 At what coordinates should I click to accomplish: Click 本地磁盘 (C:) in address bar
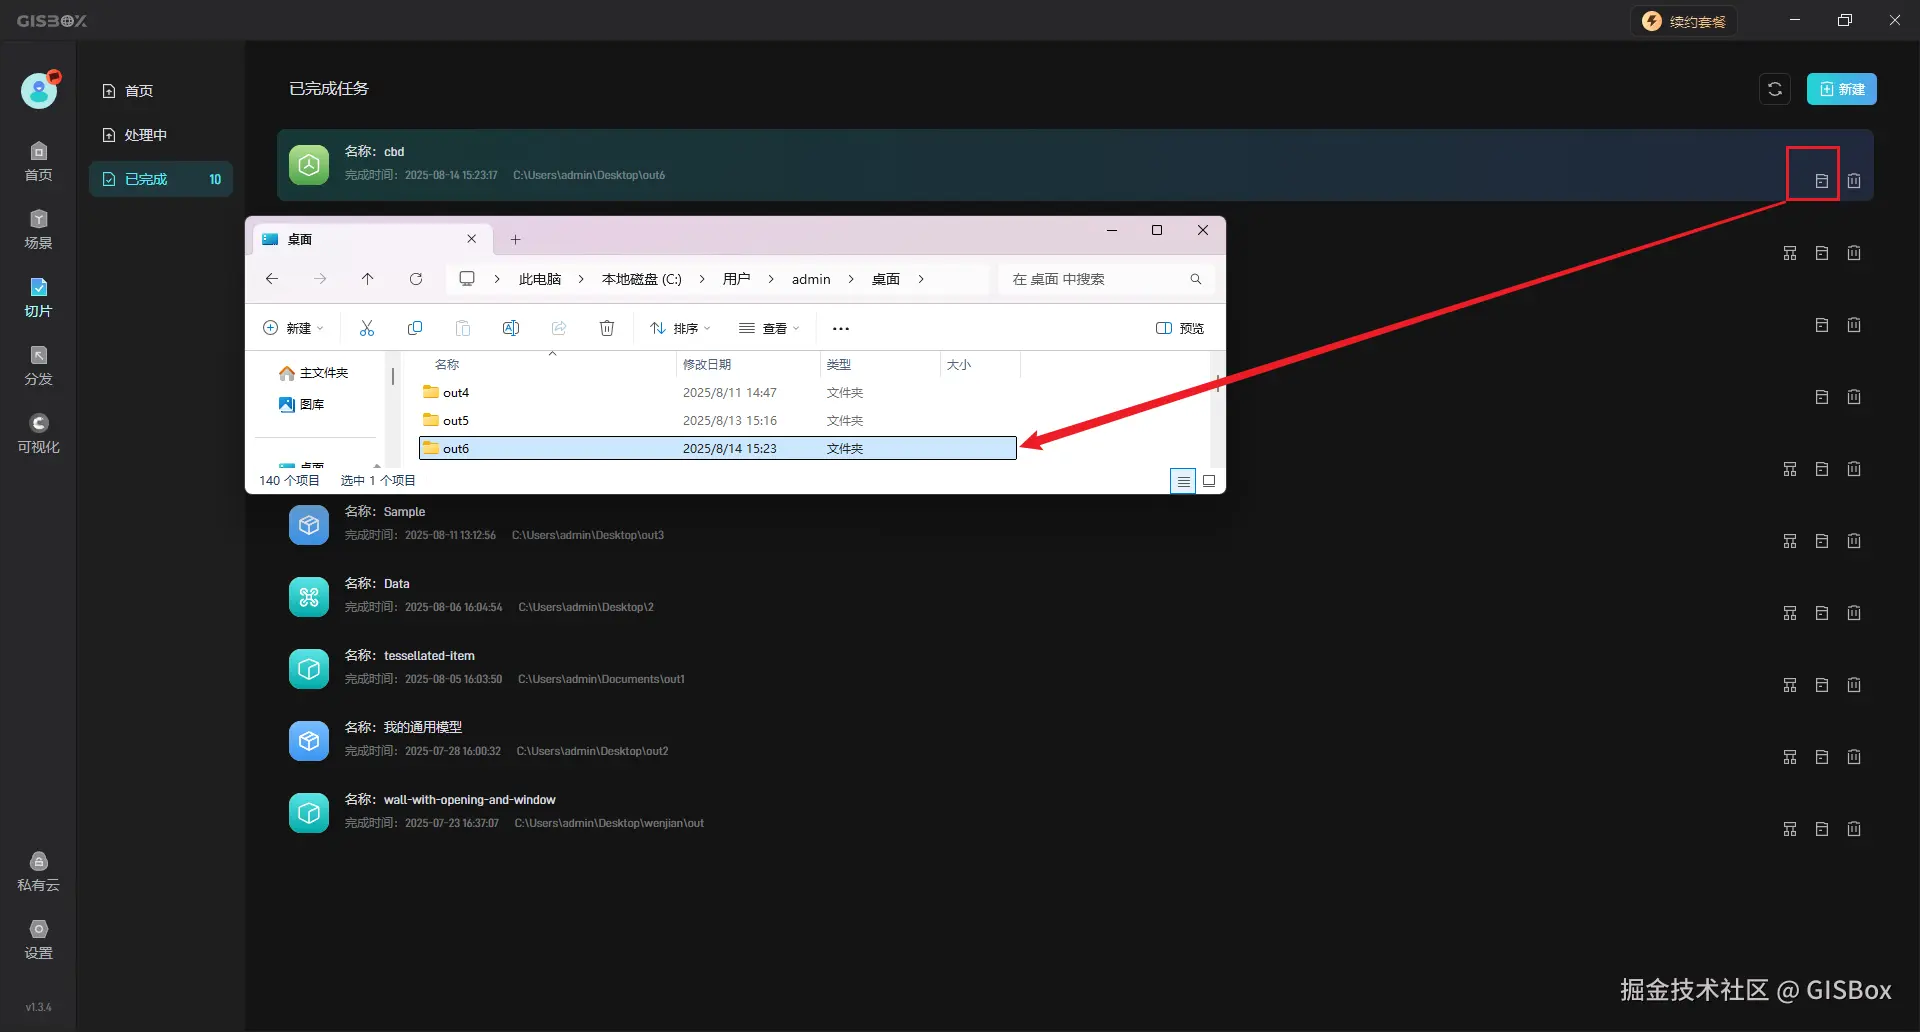(641, 279)
